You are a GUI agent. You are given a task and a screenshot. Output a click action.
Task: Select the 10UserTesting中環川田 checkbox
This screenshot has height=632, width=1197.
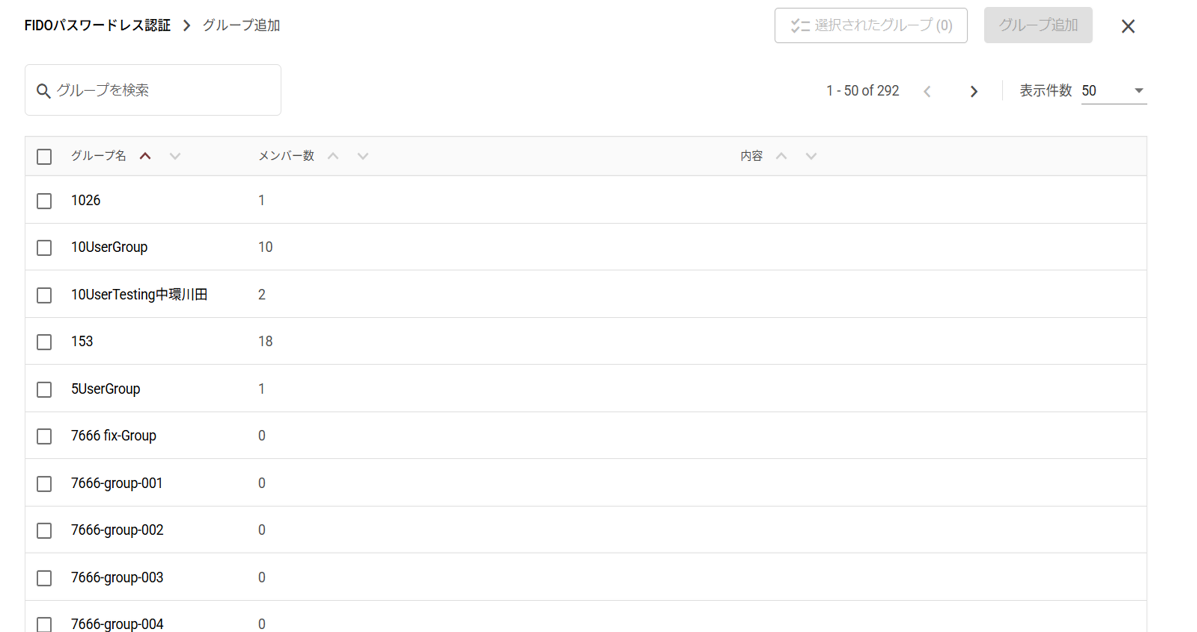(x=44, y=295)
